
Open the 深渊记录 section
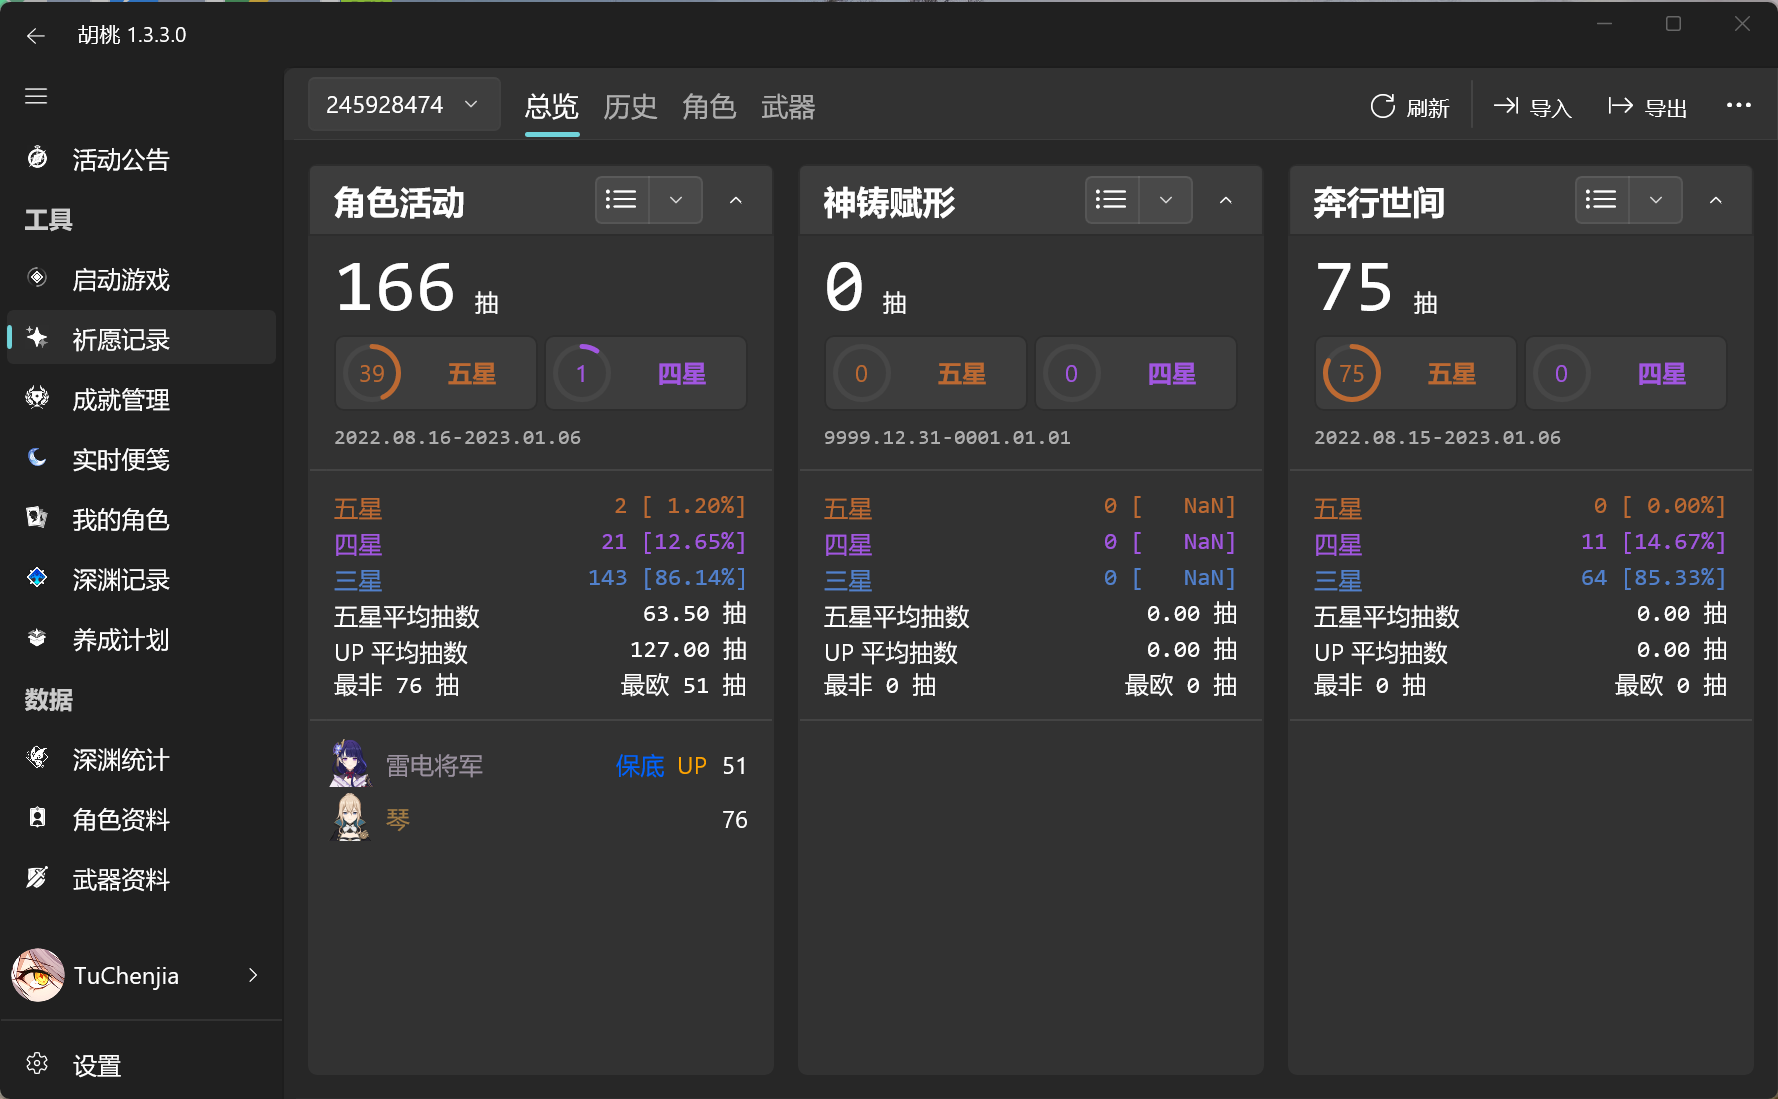pos(120,579)
